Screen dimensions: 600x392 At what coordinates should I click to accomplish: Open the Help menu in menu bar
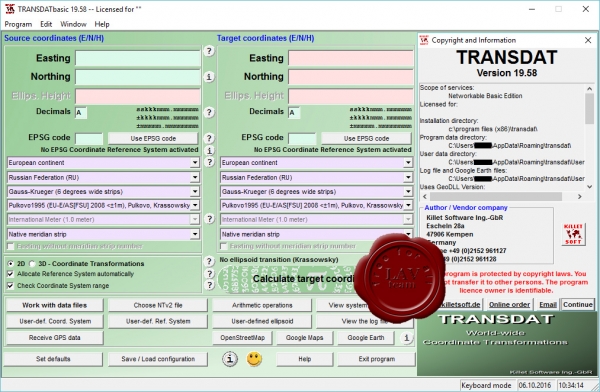[x=102, y=24]
